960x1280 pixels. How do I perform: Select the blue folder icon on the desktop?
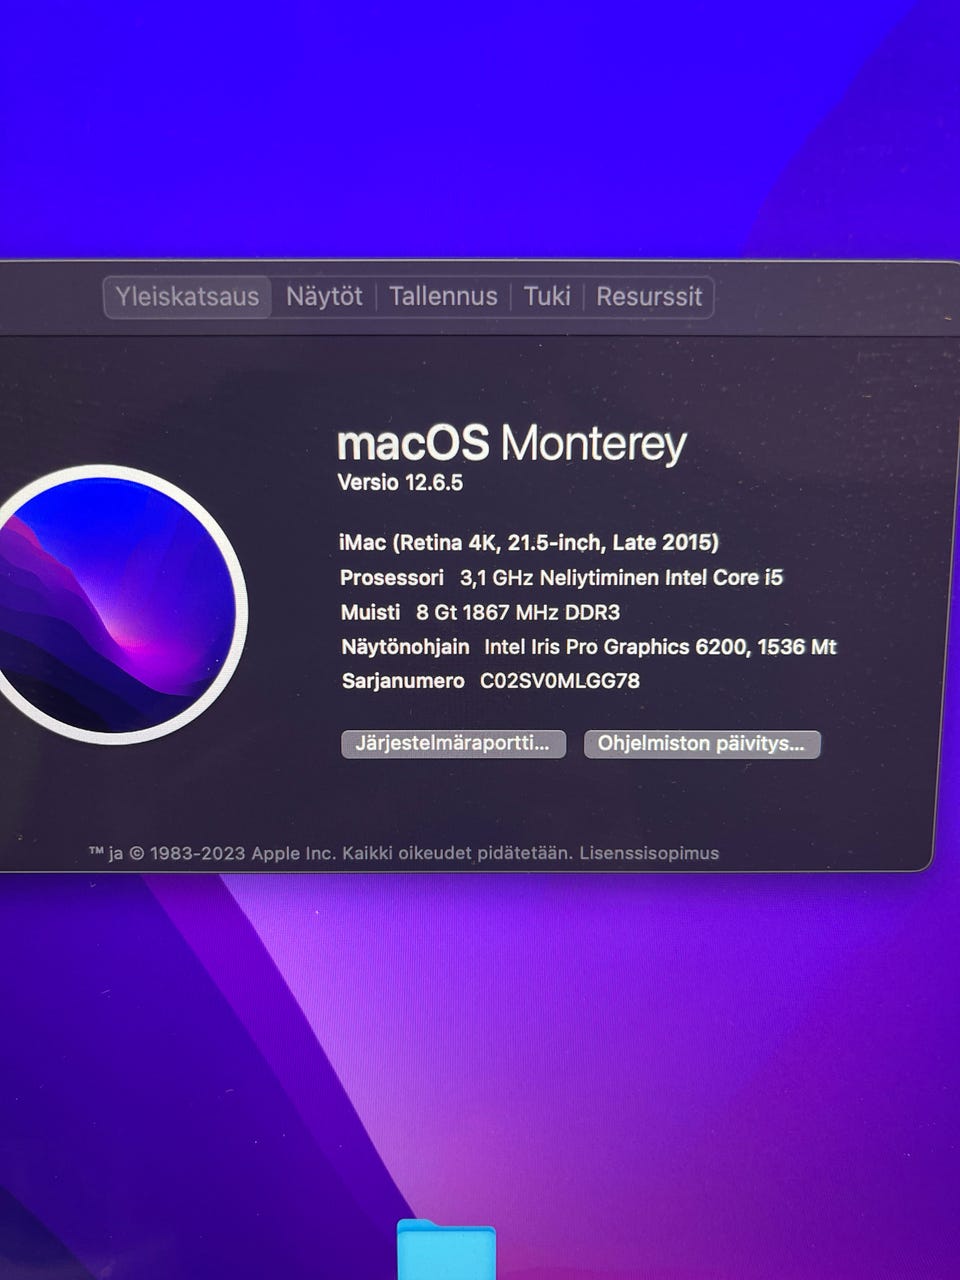[446, 1250]
